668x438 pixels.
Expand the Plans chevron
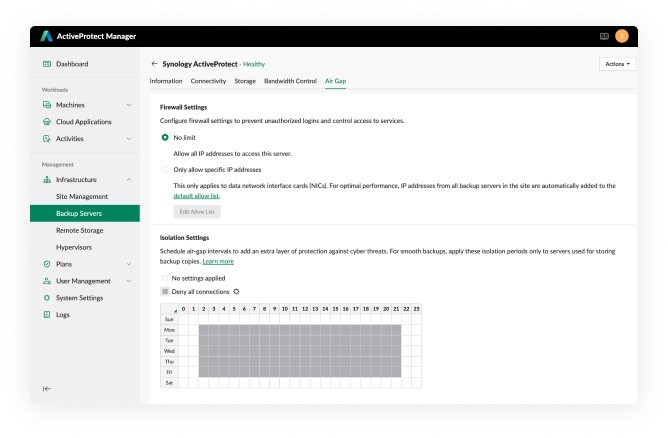point(129,264)
